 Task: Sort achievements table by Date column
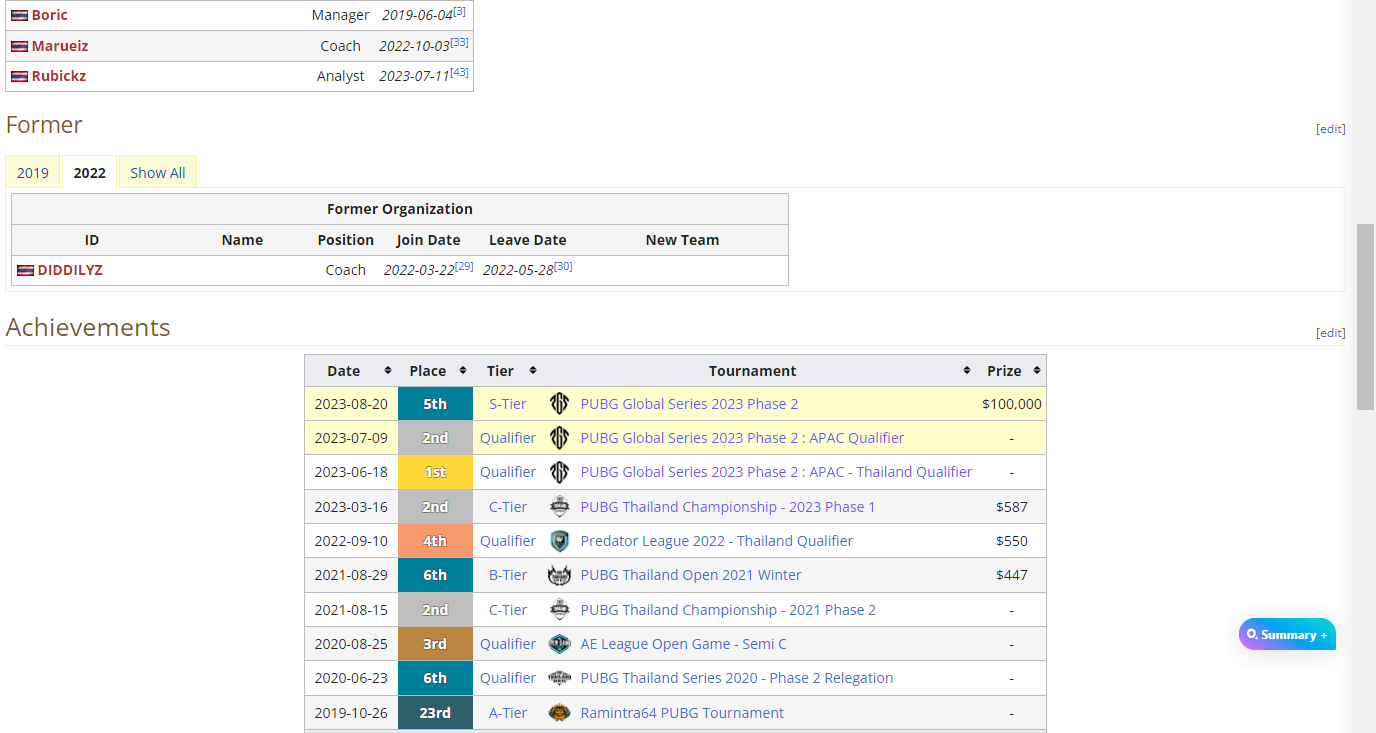(x=388, y=371)
